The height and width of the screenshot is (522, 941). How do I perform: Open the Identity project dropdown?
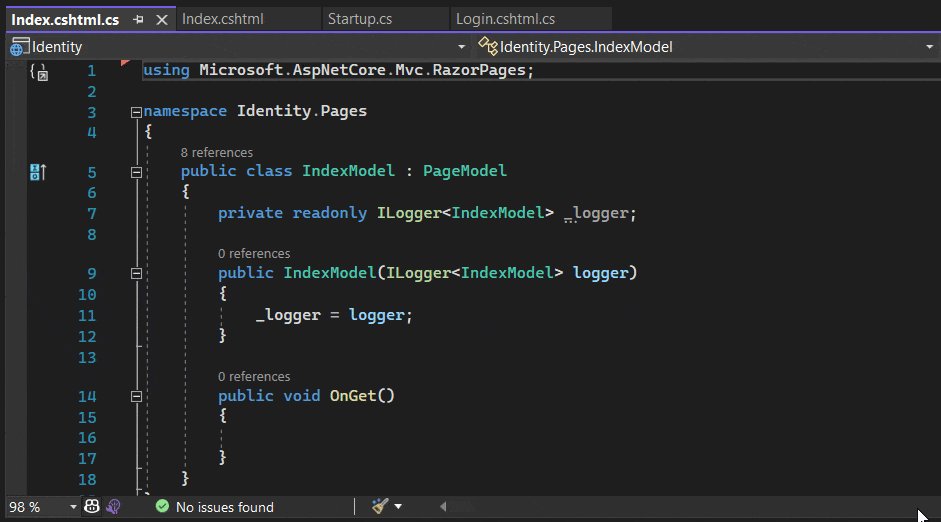(x=461, y=47)
